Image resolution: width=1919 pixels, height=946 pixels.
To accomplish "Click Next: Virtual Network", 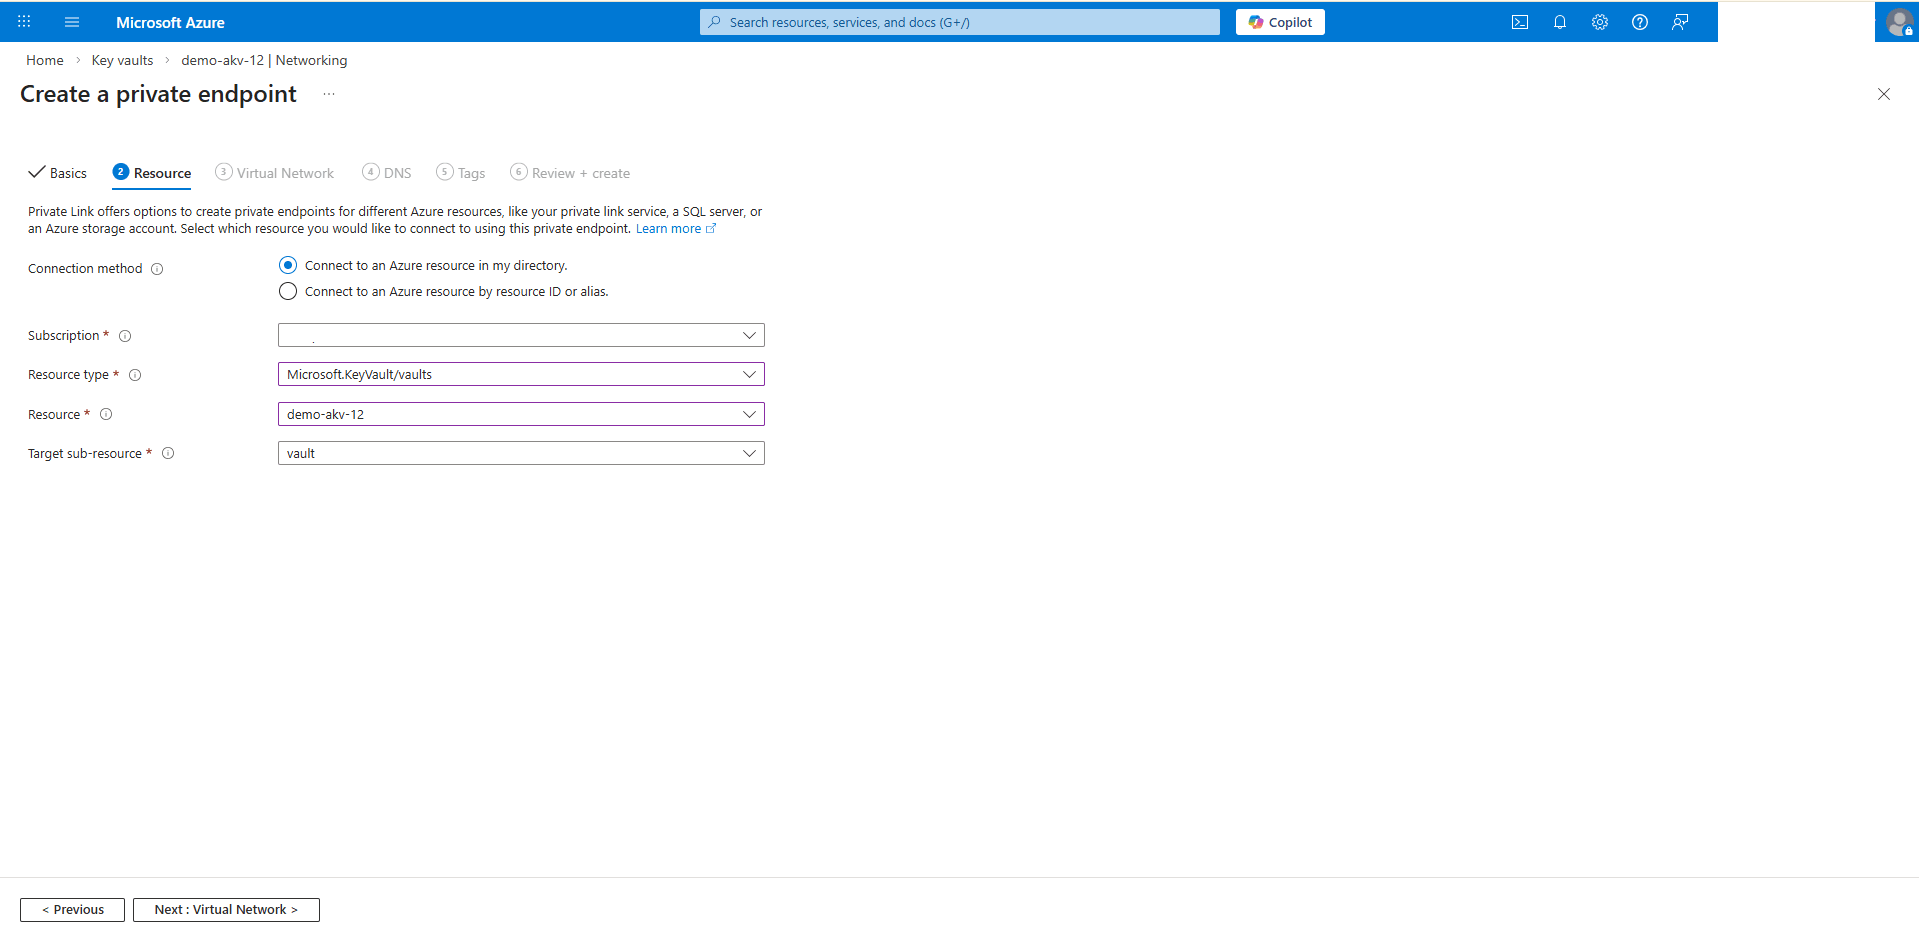I will tap(225, 909).
